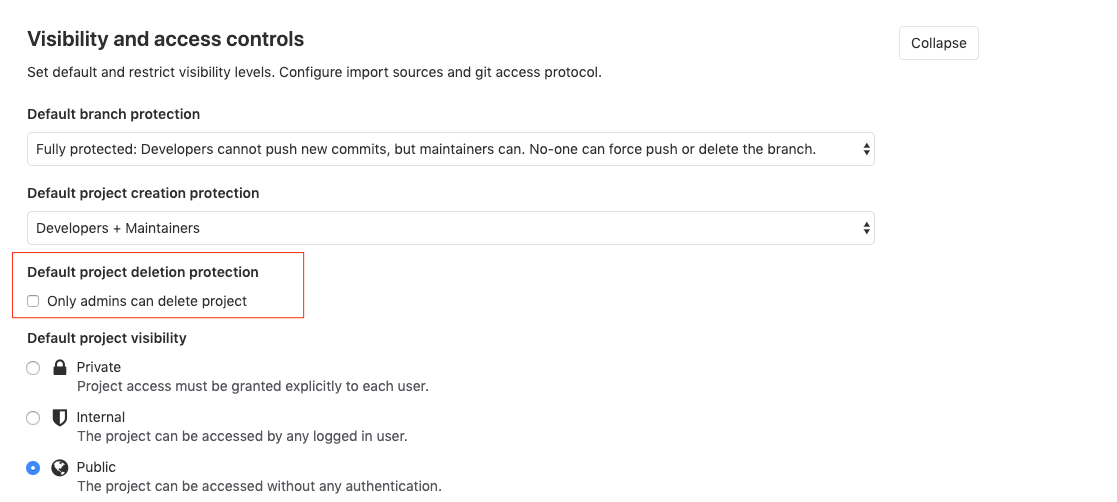1117x502 pixels.
Task: Click the Visibility and access controls heading
Action: click(165, 40)
